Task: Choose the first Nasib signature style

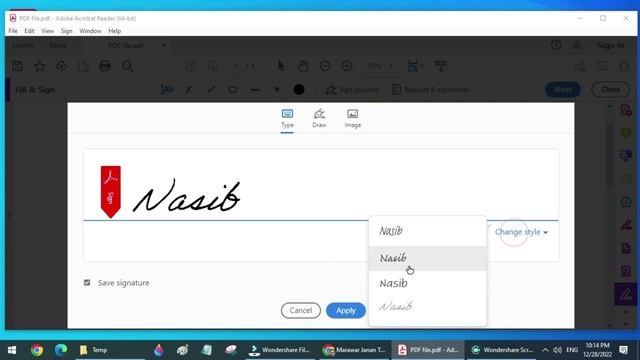Action: click(428, 231)
